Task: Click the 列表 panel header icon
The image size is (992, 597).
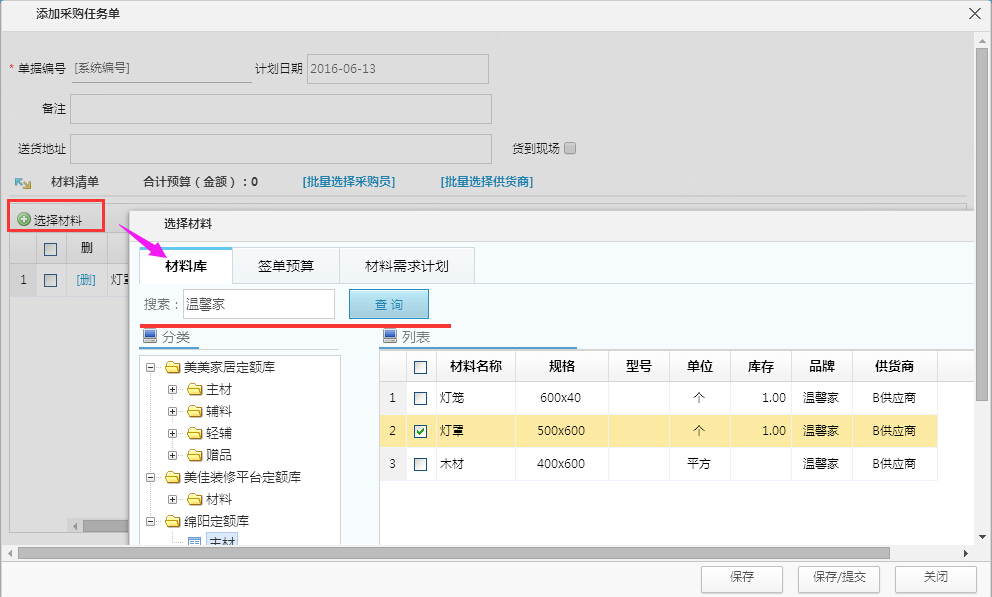Action: tap(386, 338)
